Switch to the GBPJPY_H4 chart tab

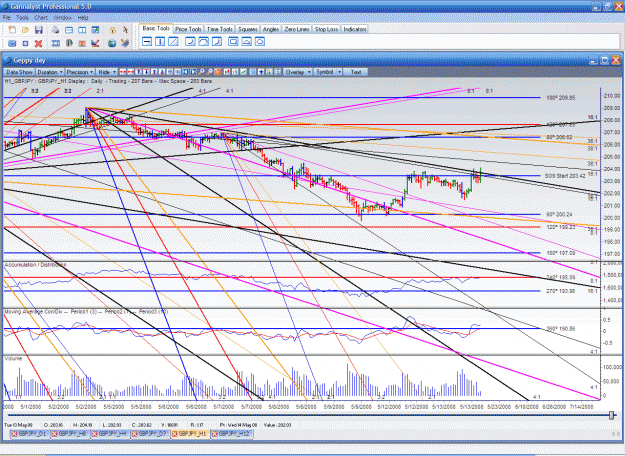(110, 434)
